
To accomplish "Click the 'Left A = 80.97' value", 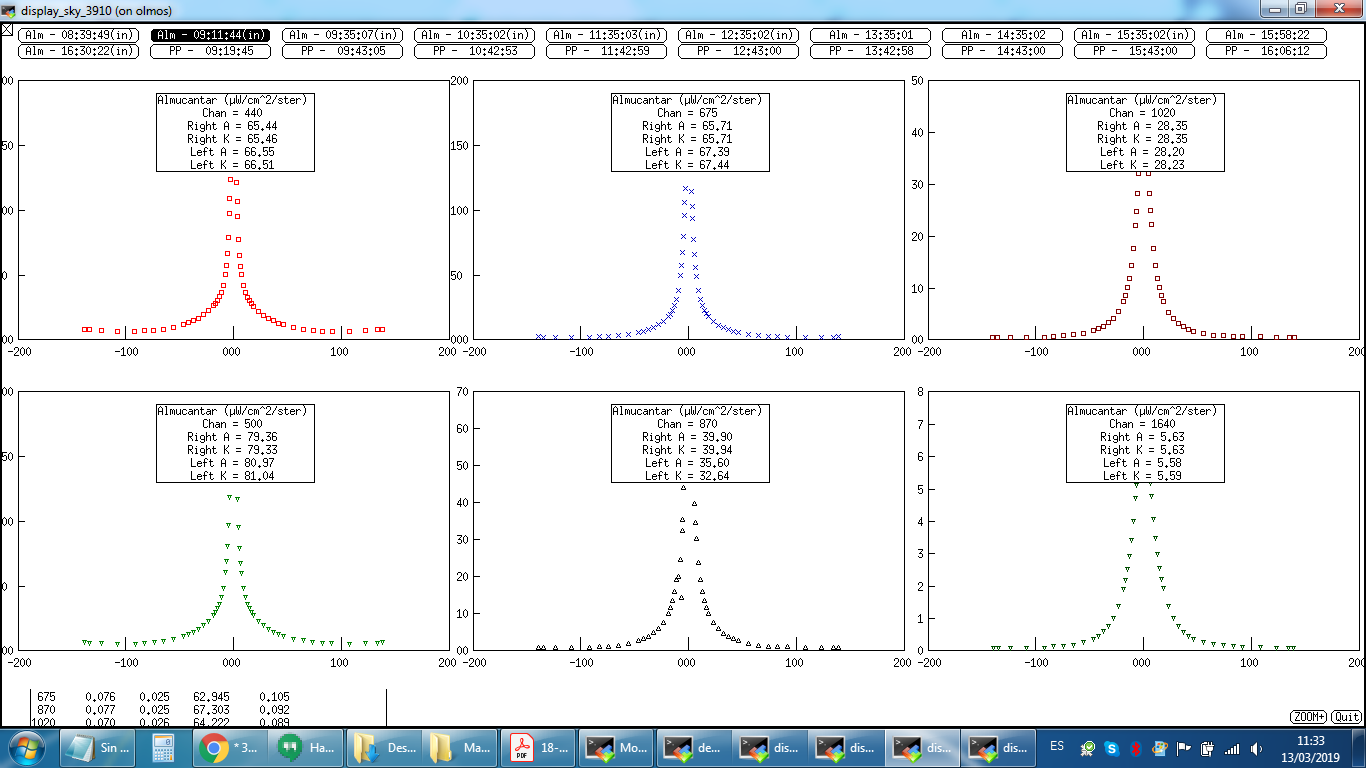I will (x=232, y=463).
